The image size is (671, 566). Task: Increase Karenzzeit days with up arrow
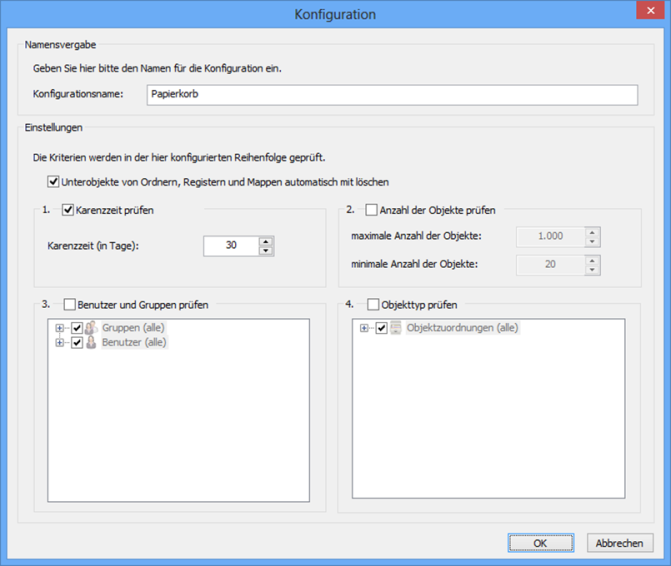tap(266, 240)
